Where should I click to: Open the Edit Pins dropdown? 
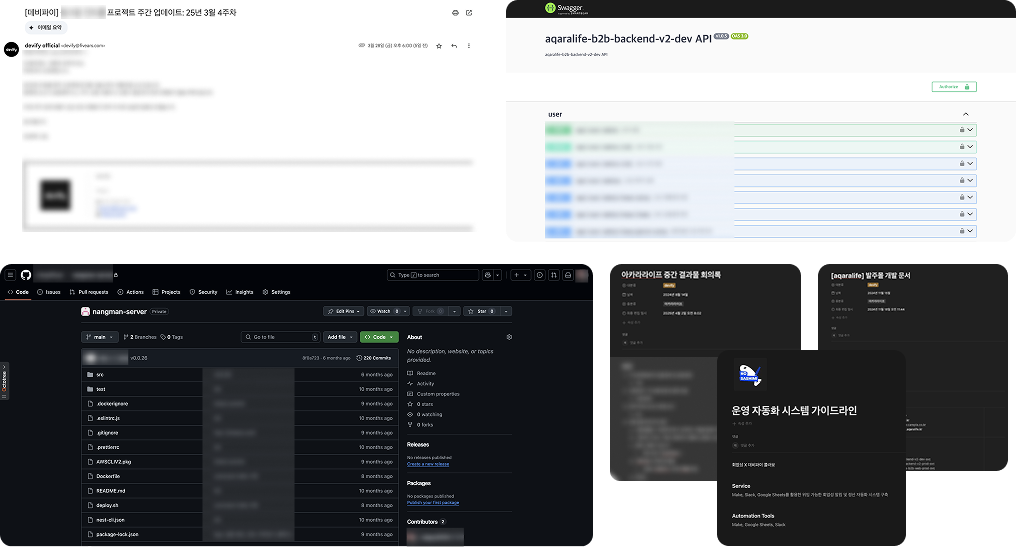(x=343, y=311)
